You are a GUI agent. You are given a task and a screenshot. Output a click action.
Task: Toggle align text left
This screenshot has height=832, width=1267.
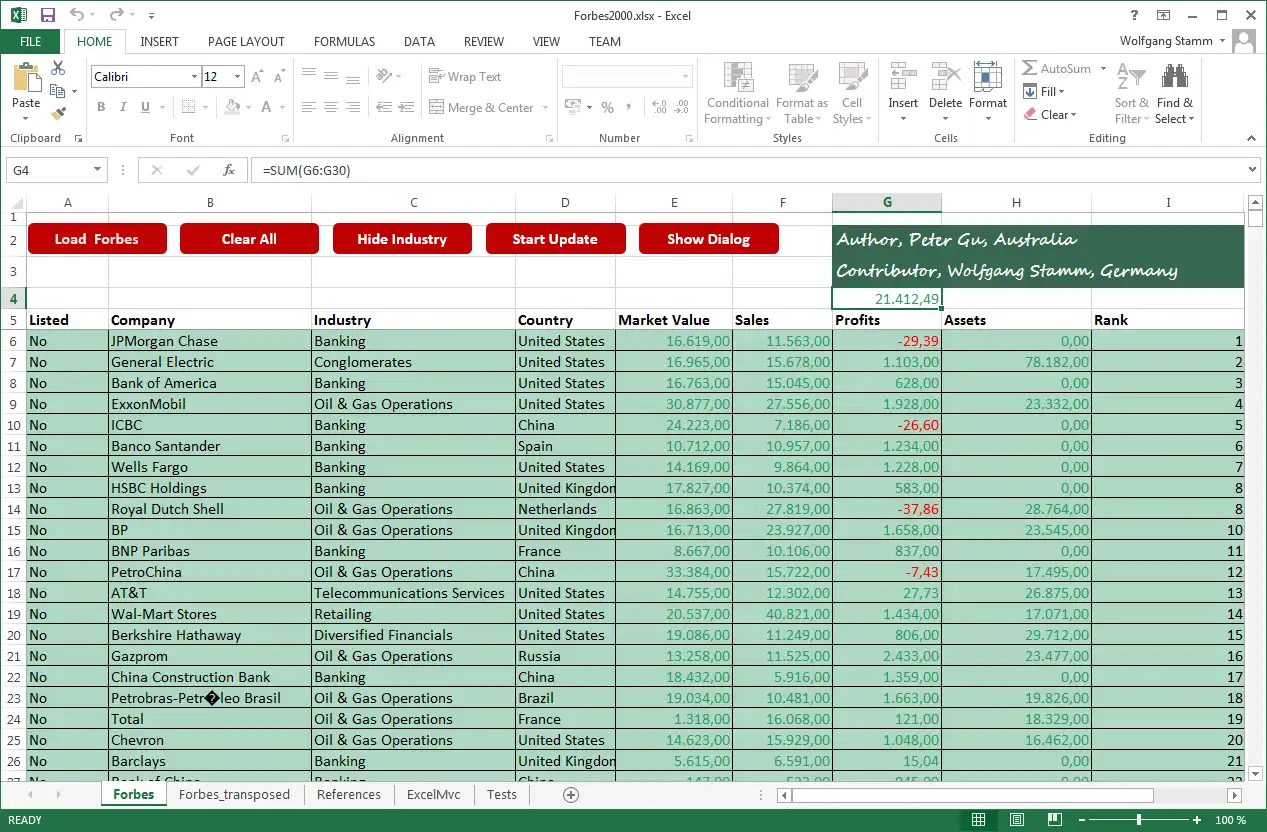tap(308, 107)
